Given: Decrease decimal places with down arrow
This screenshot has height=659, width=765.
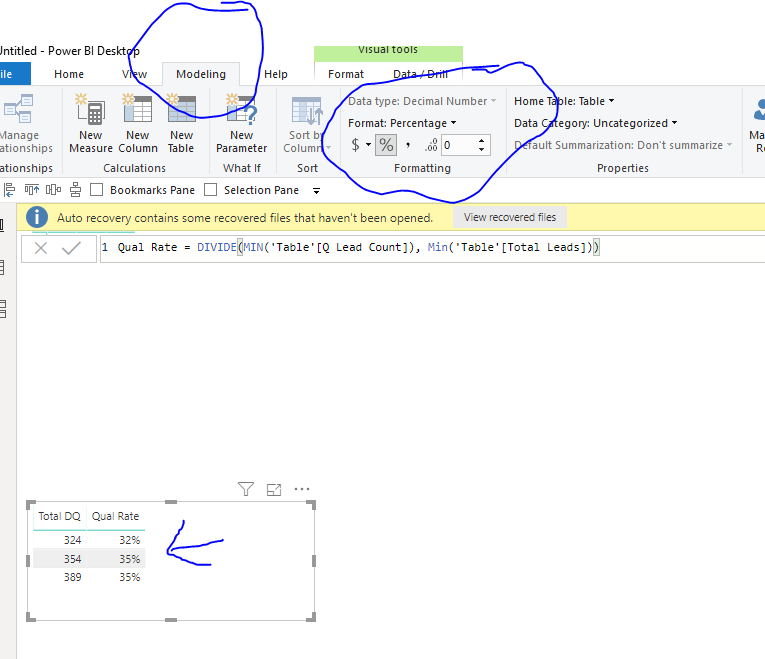Looking at the screenshot, I should coord(482,149).
